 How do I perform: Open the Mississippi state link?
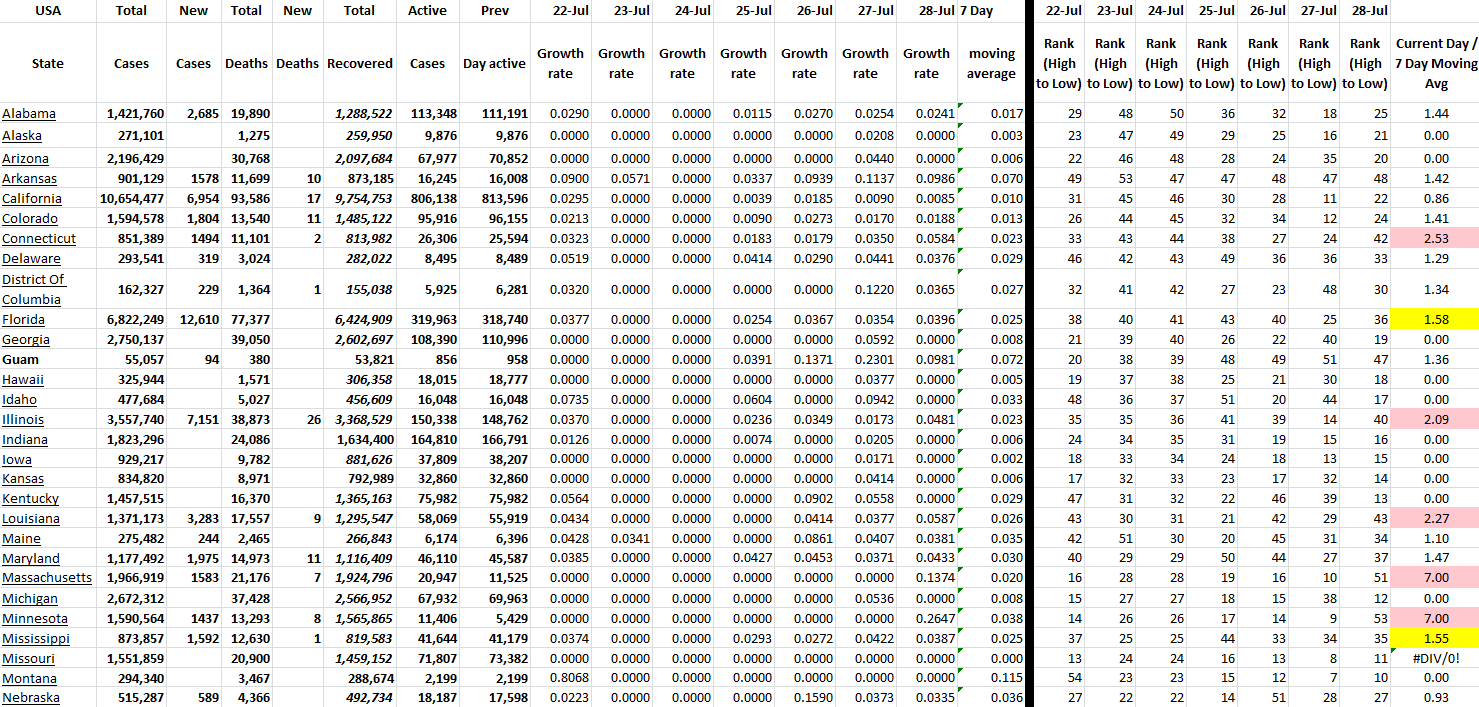(36, 638)
